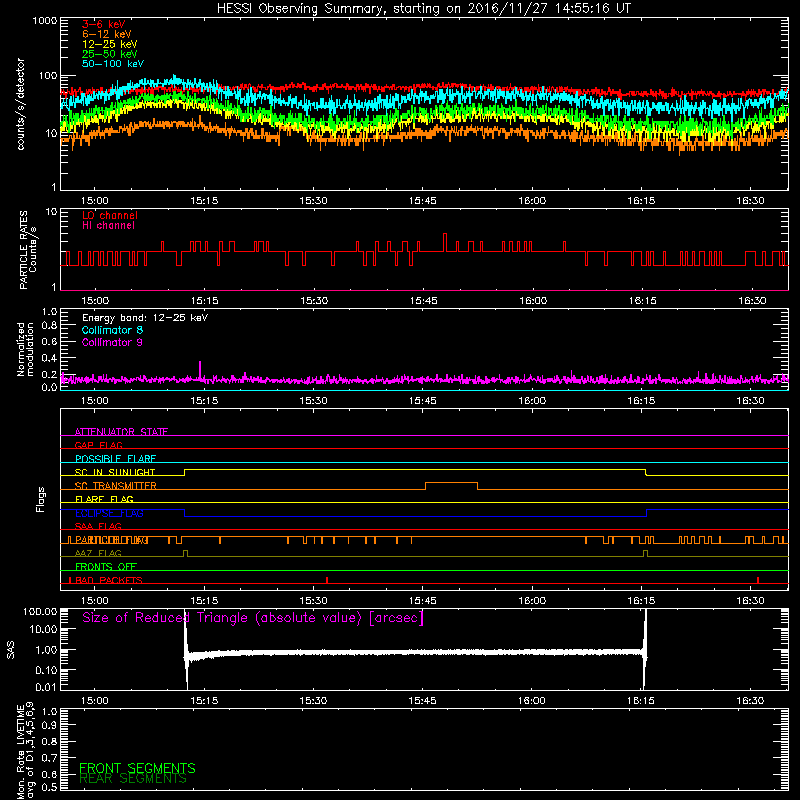Click the 0.01 tick label on SAS axis
The height and width of the screenshot is (800, 800).
click(46, 687)
